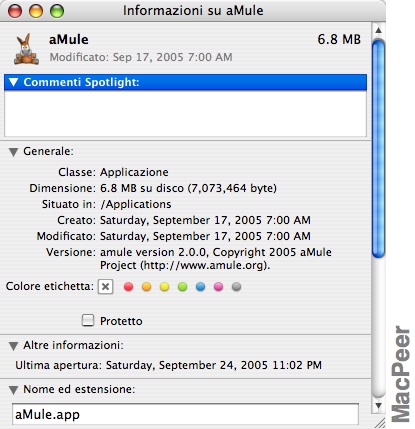
Task: Click the aMule donkey application icon
Action: click(x=26, y=49)
